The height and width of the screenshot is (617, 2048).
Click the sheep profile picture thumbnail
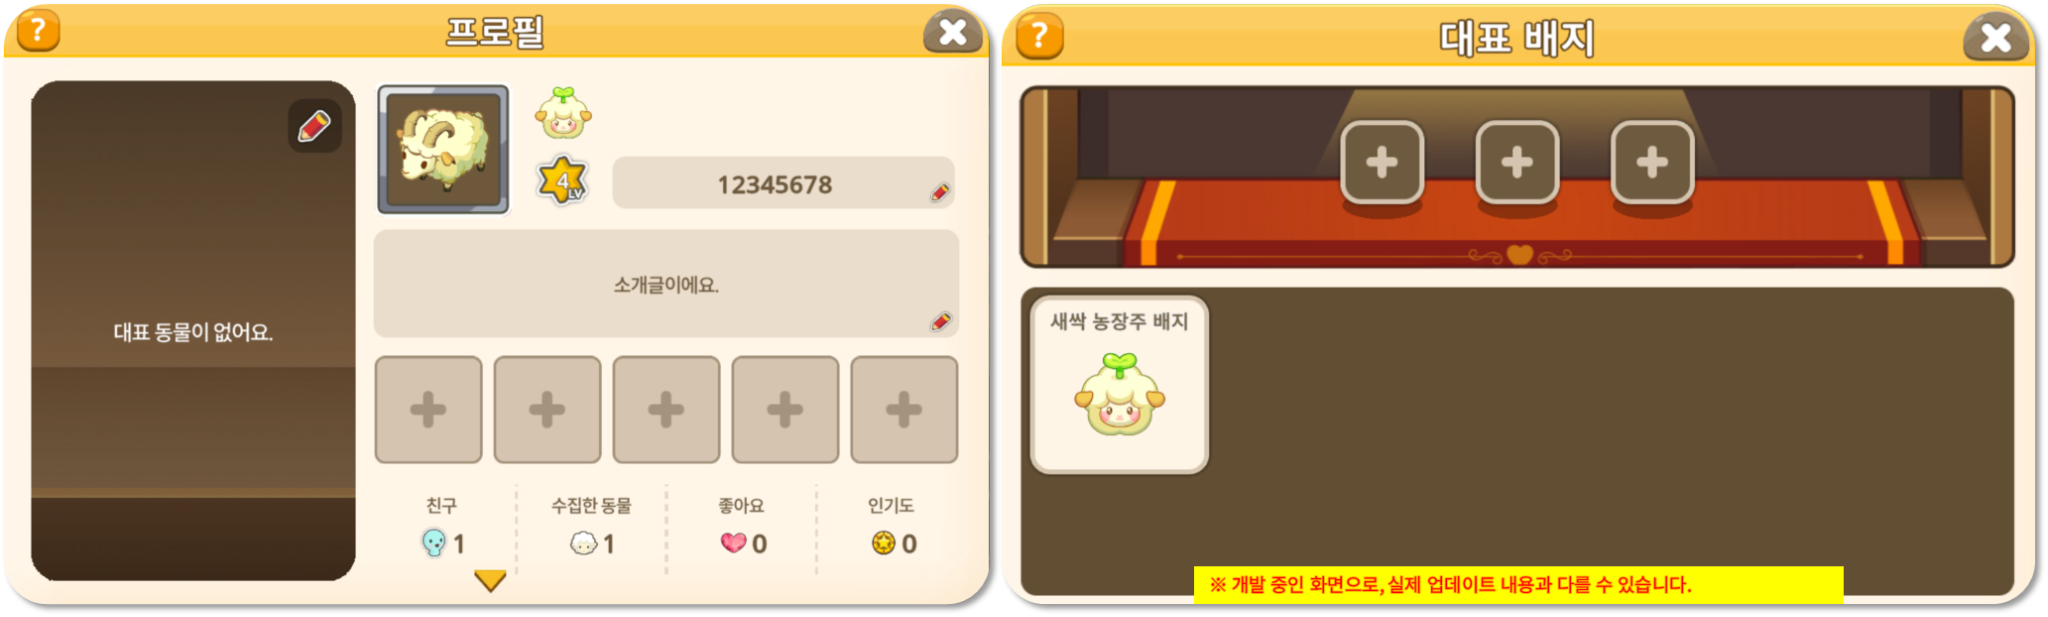[443, 150]
